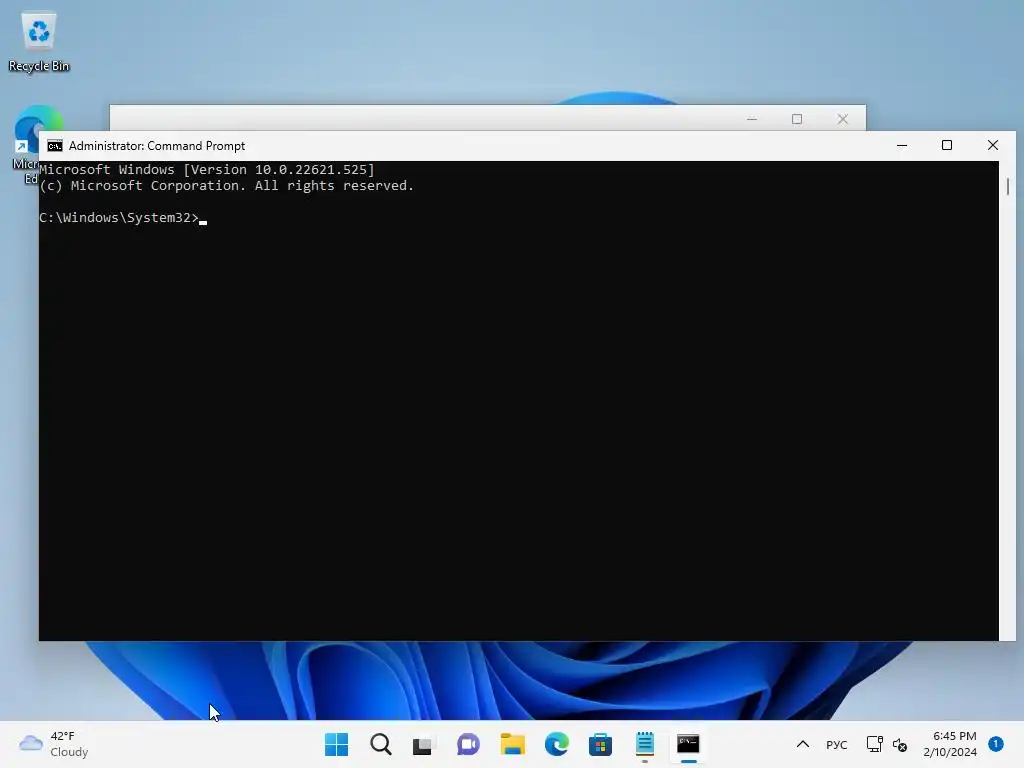Click the Microsoft Windows version text line
This screenshot has width=1024, height=768.
tap(207, 170)
